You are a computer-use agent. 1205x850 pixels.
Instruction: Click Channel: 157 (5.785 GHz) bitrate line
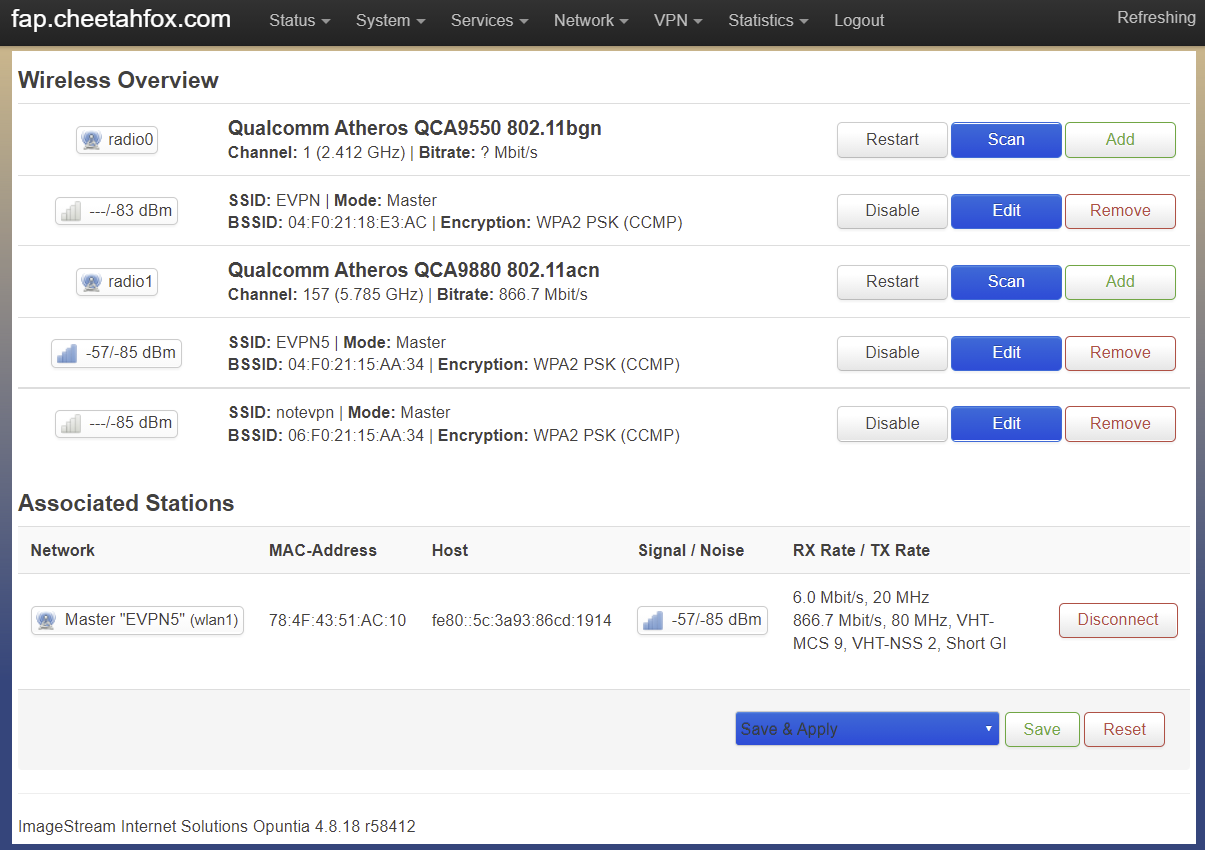coord(408,295)
